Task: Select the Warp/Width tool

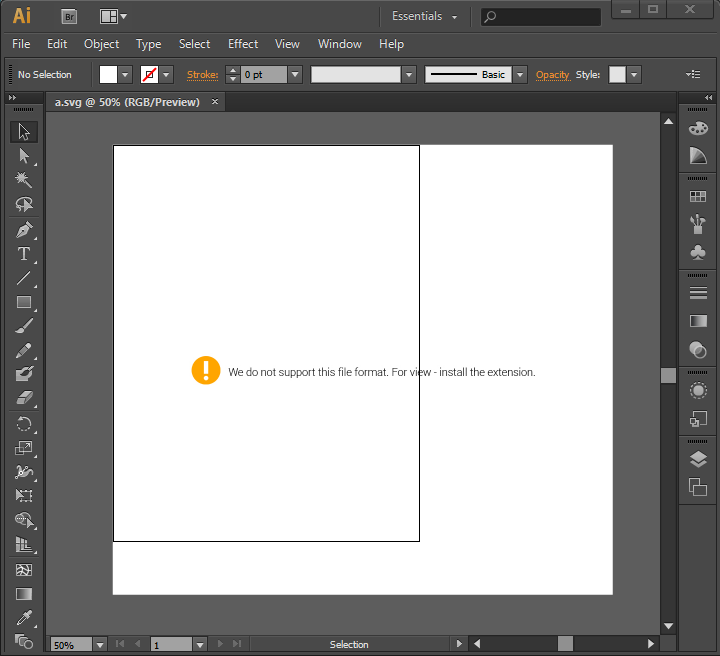Action: tap(24, 472)
